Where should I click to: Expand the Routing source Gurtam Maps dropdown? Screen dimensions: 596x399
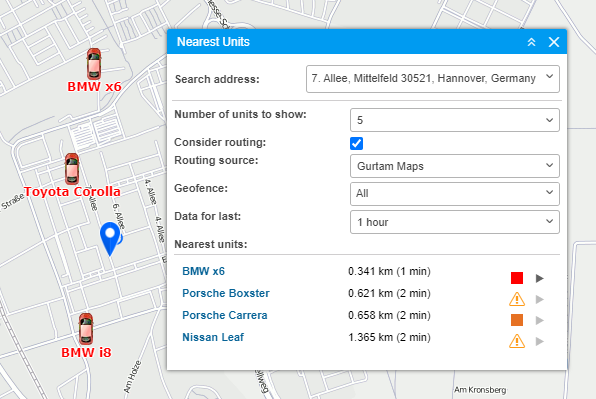(455, 166)
